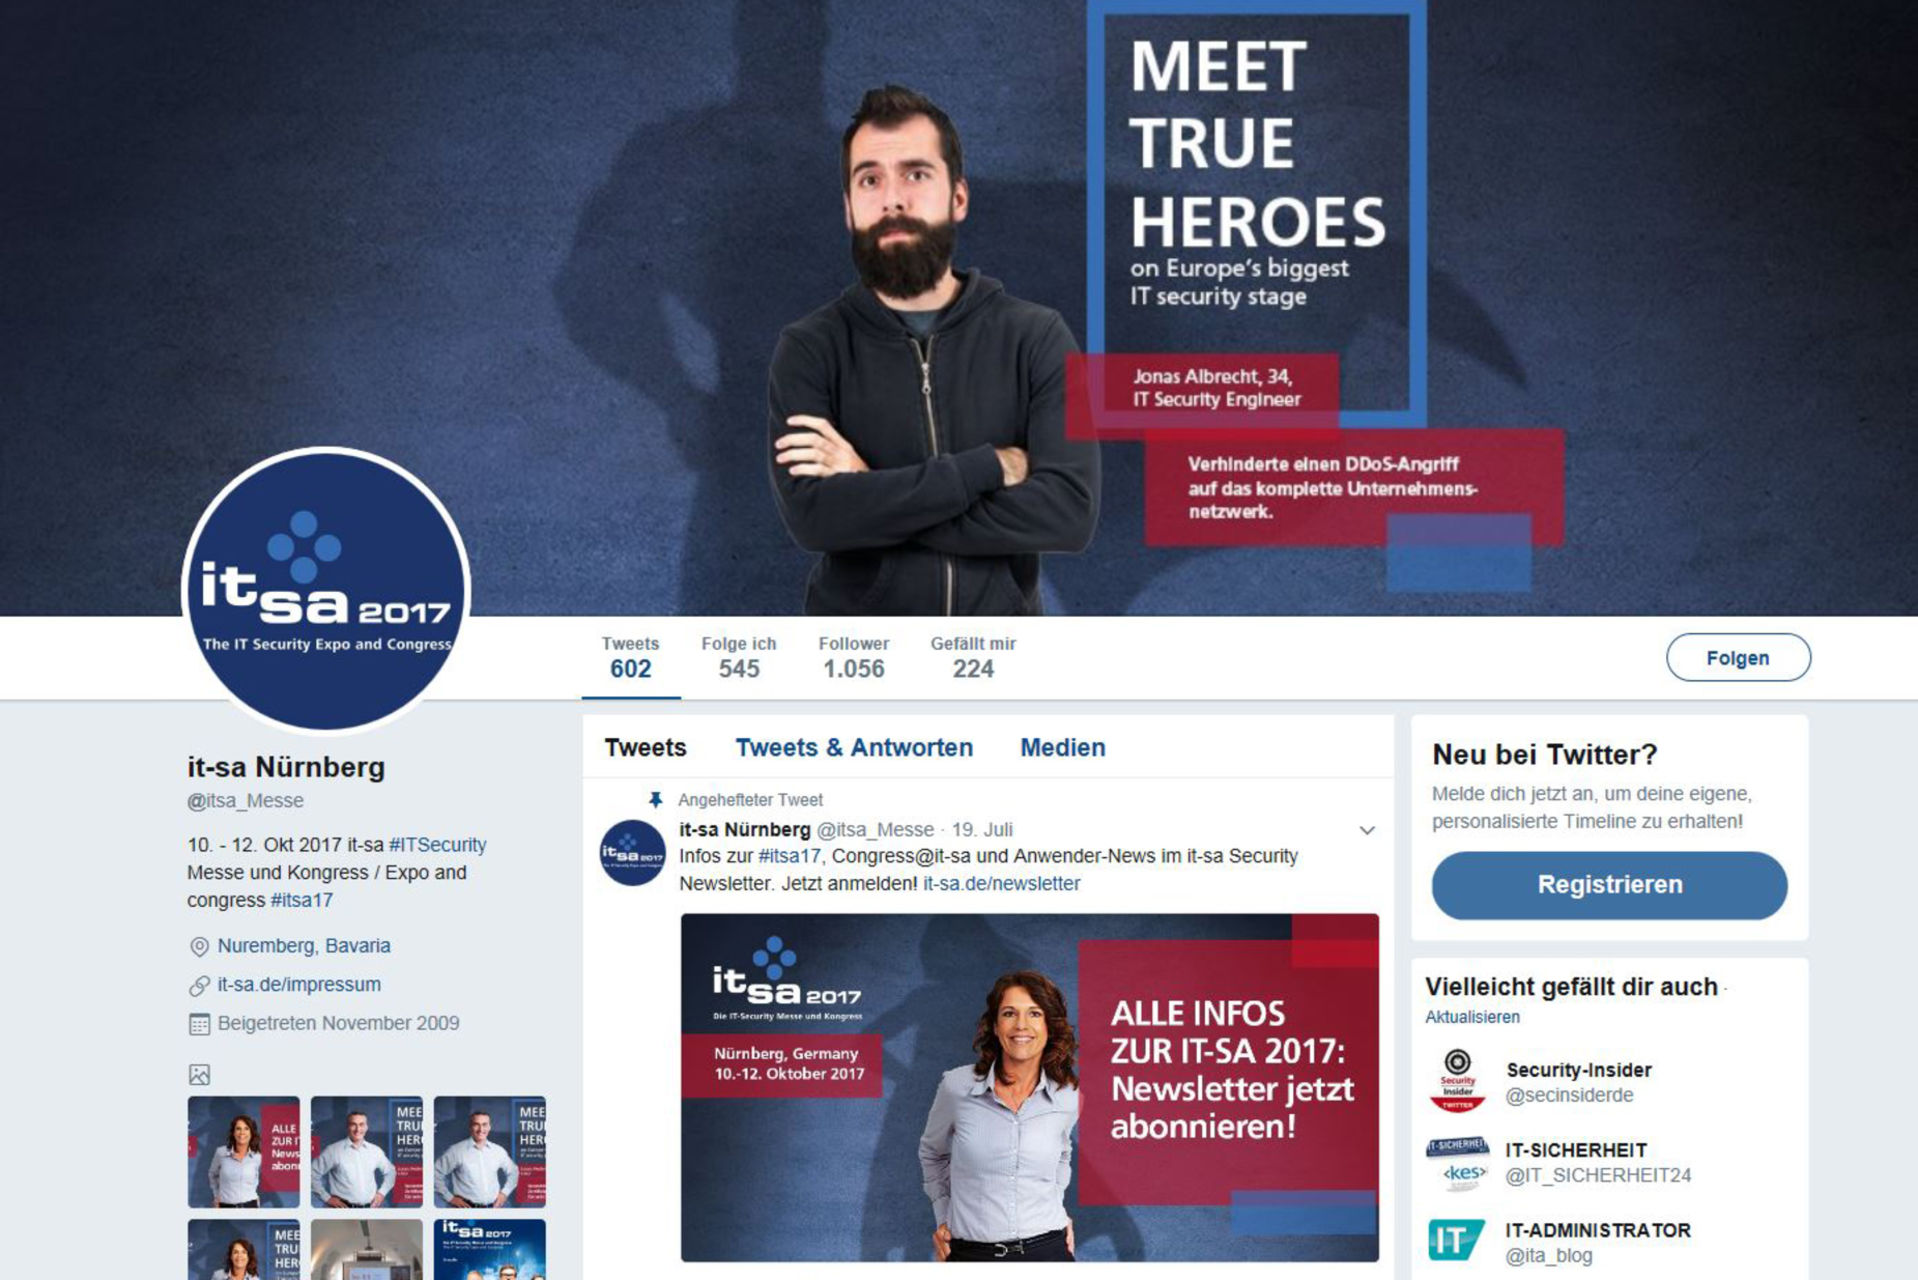Click the Registrieren sign-up button
The image size is (1918, 1280).
(1609, 885)
